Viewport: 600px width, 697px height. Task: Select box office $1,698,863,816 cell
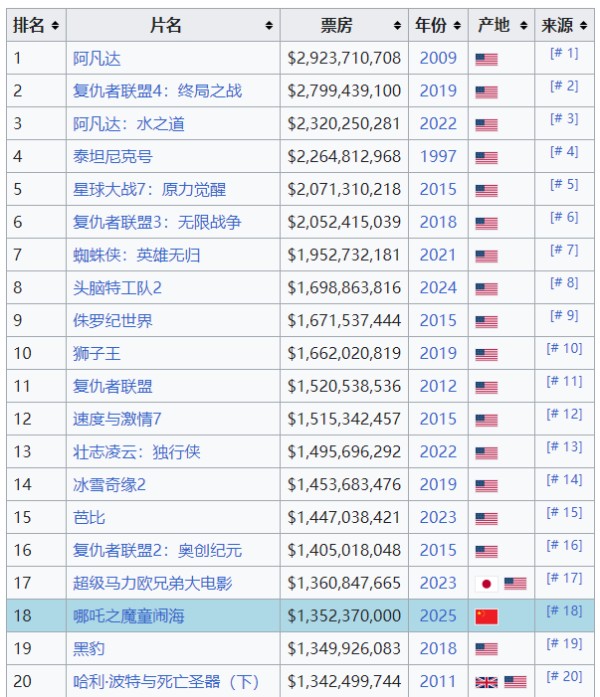coord(344,288)
